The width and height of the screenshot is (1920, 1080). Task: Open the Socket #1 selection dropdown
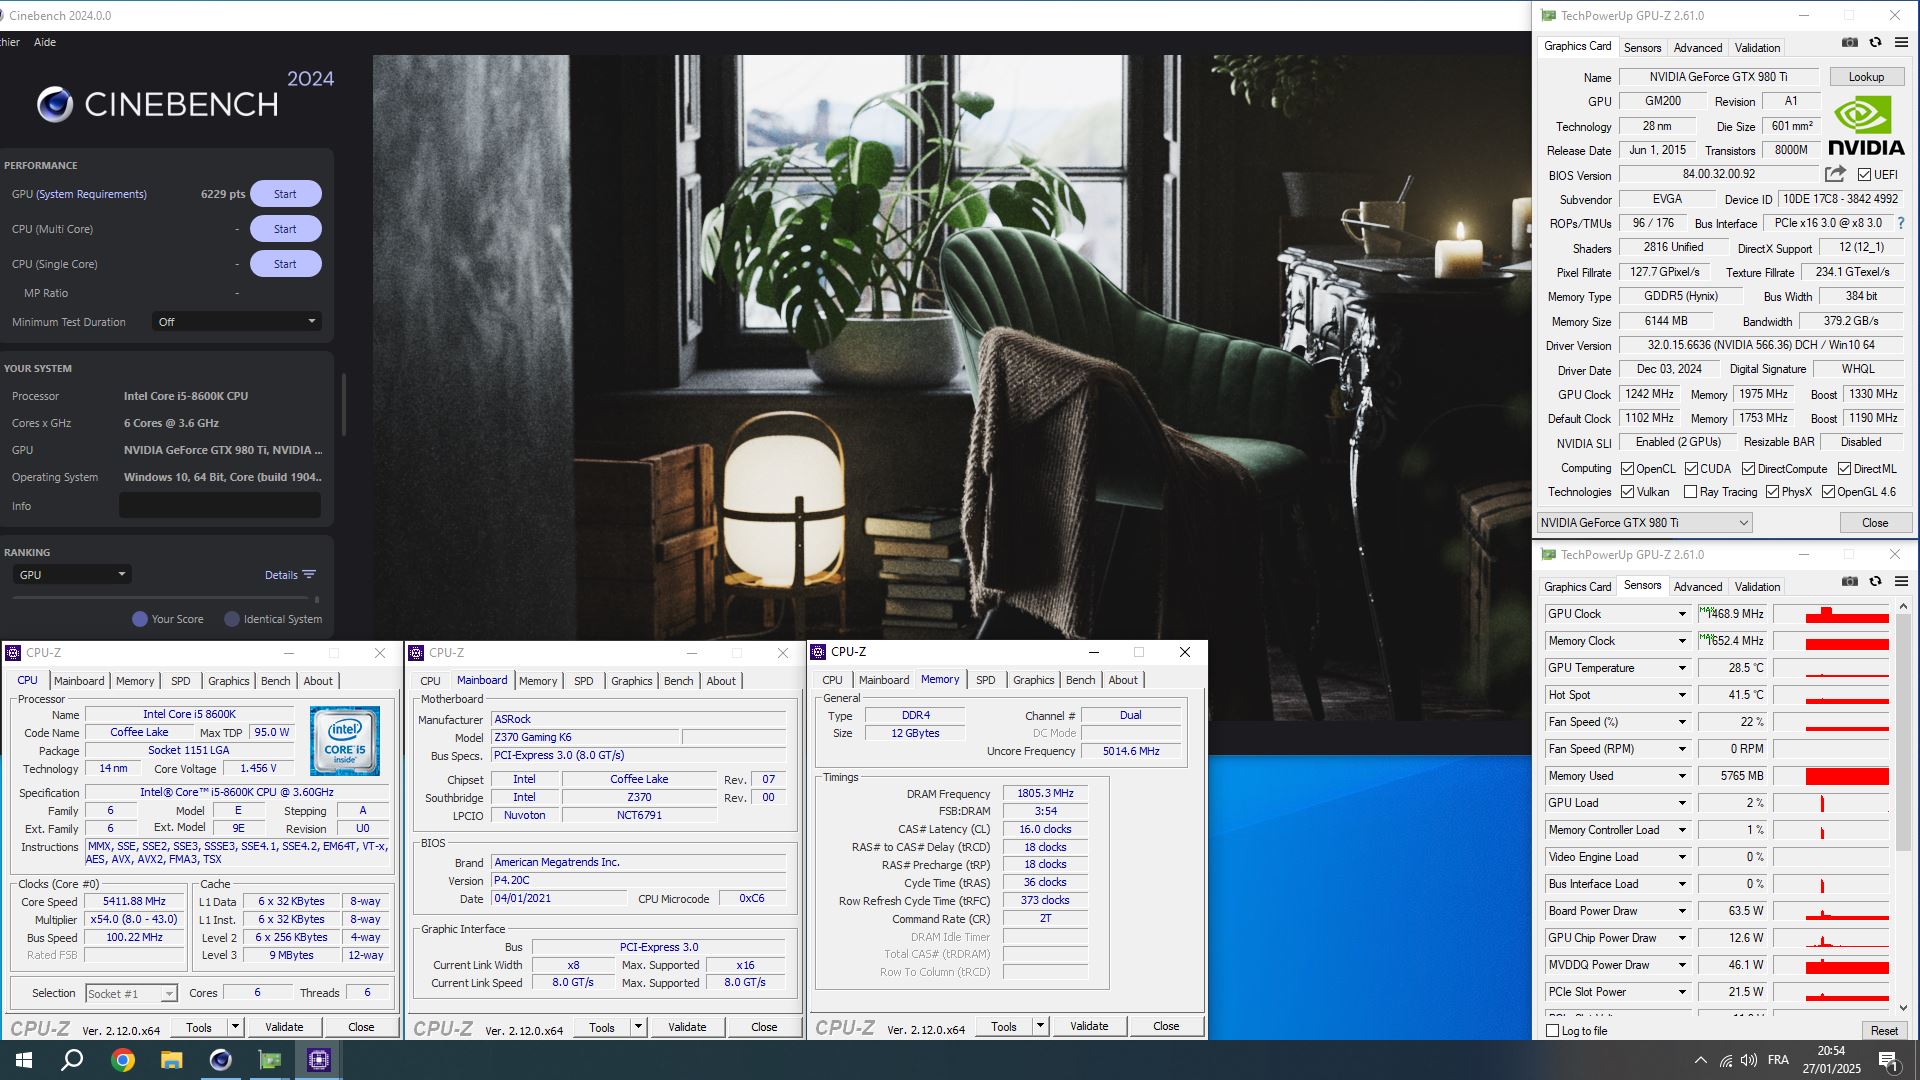(131, 993)
